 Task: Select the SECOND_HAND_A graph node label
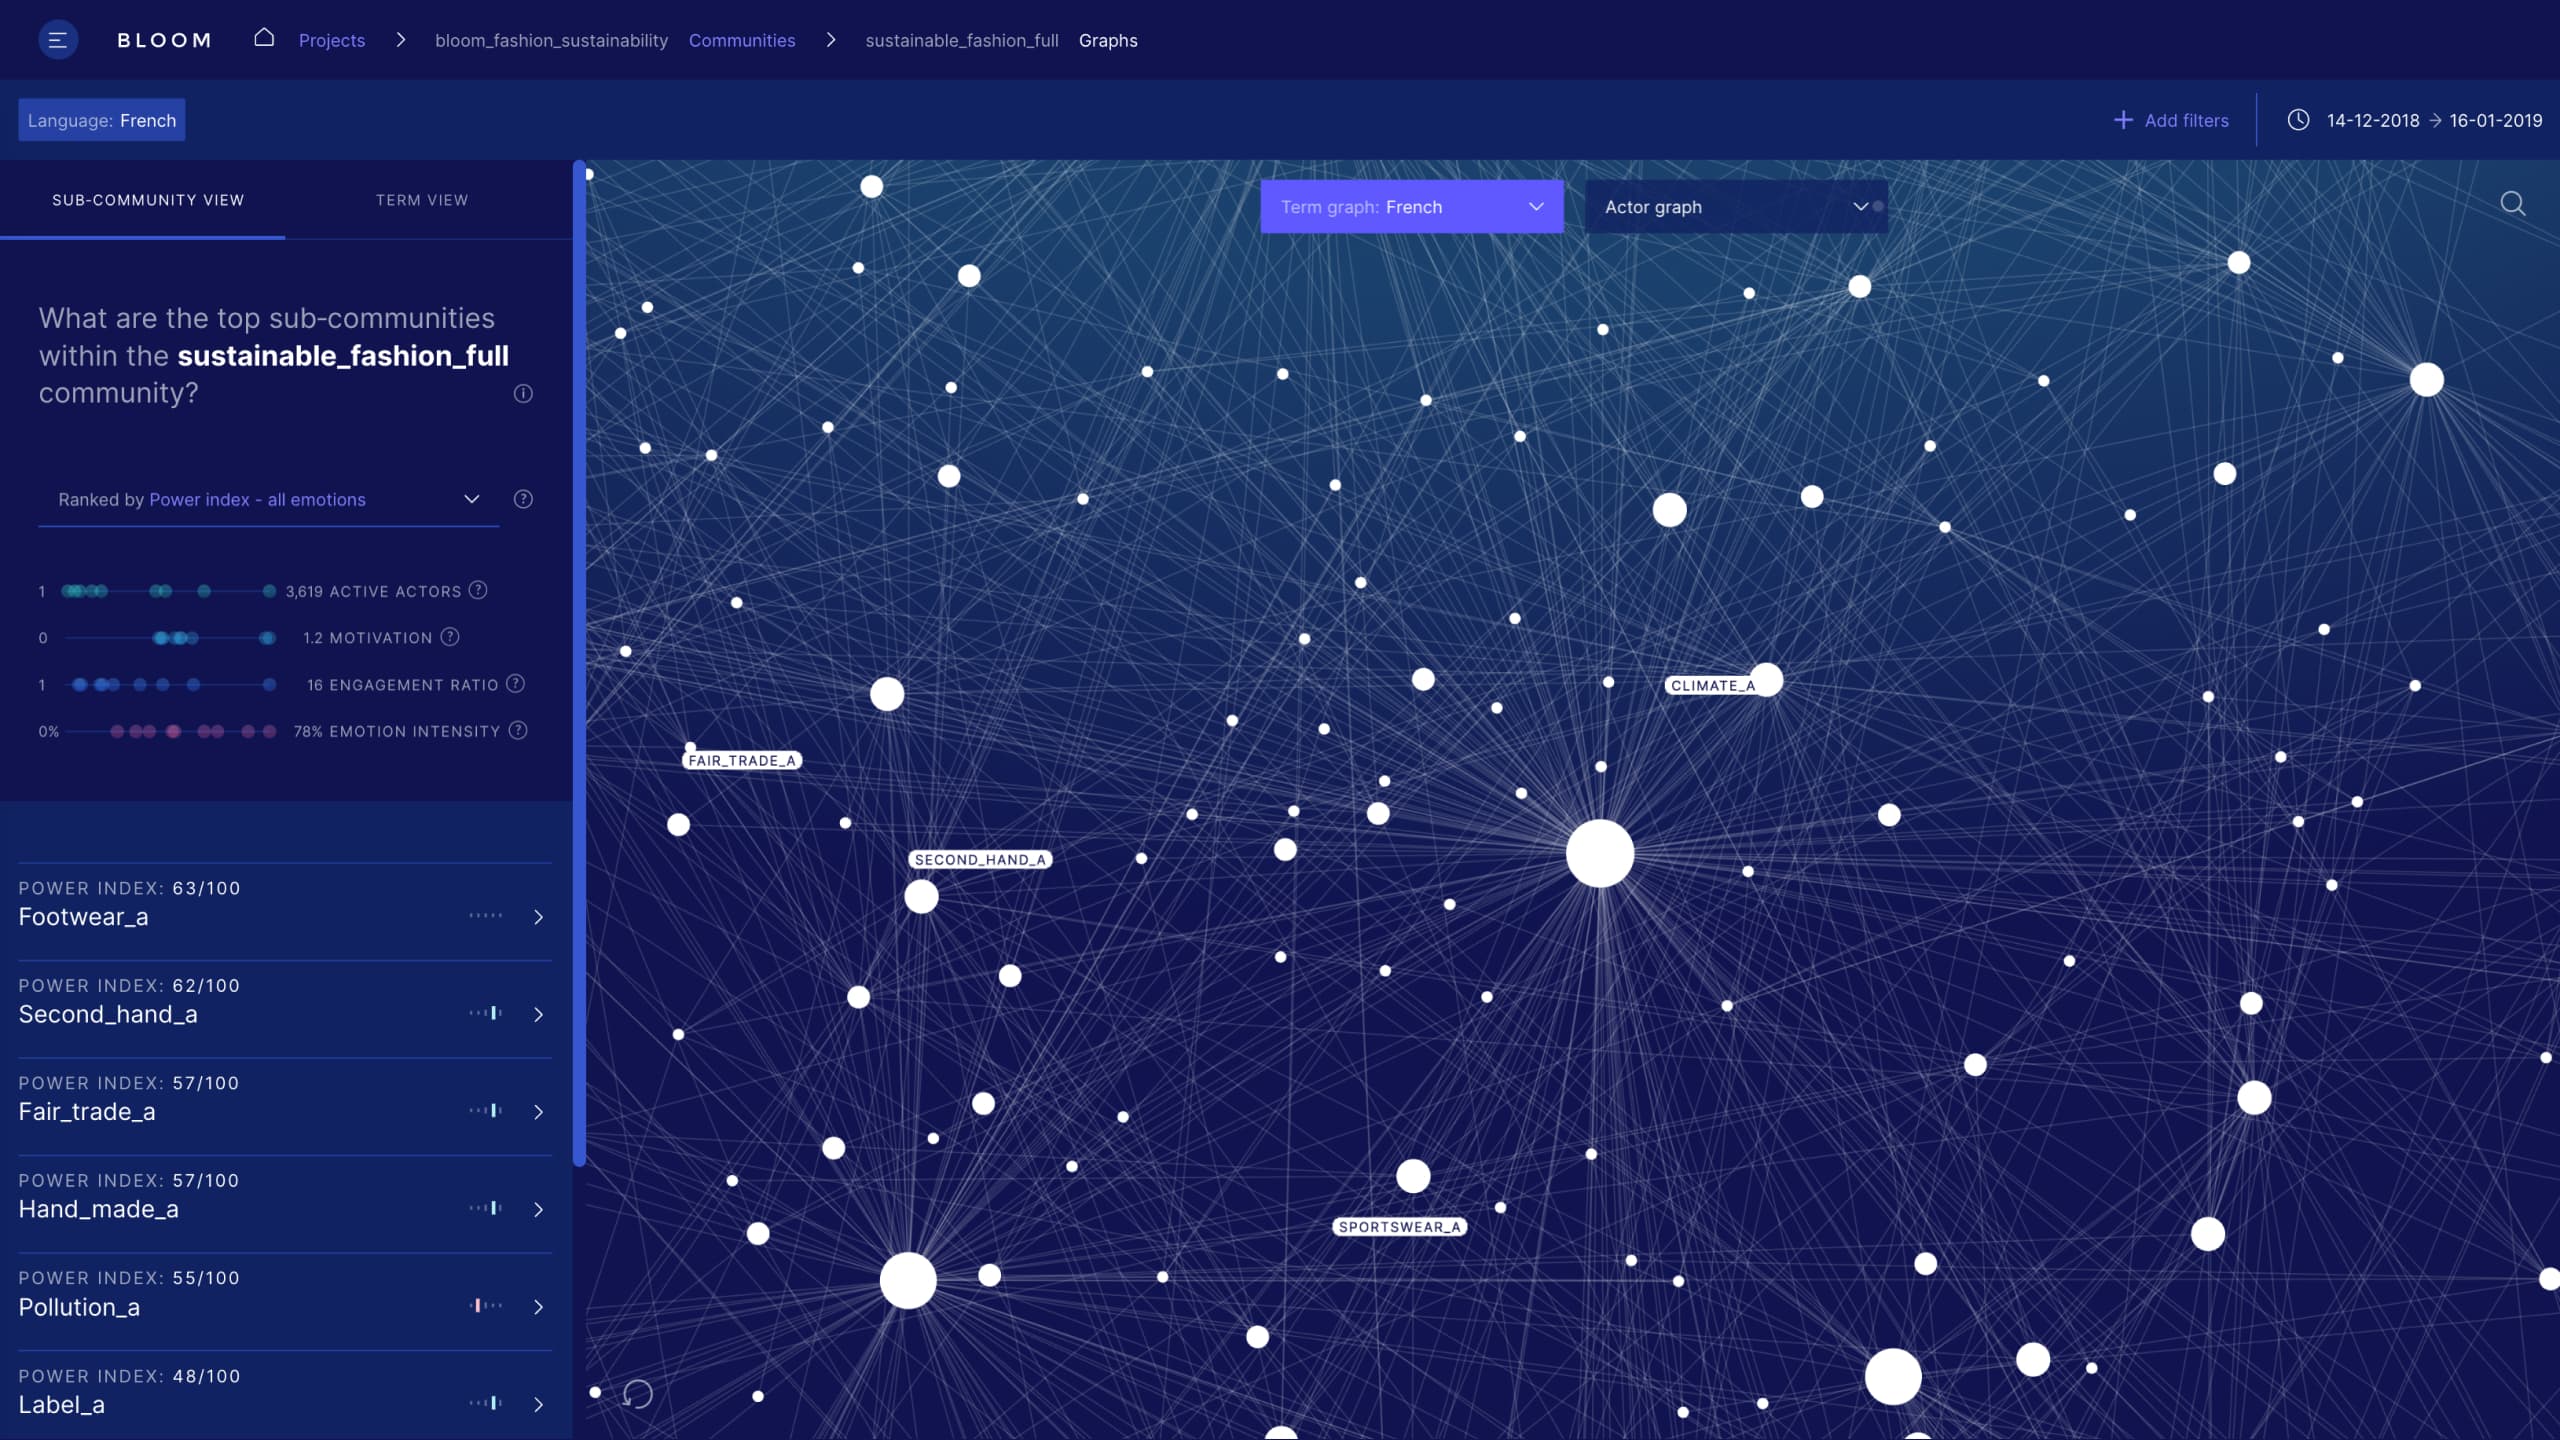click(980, 860)
